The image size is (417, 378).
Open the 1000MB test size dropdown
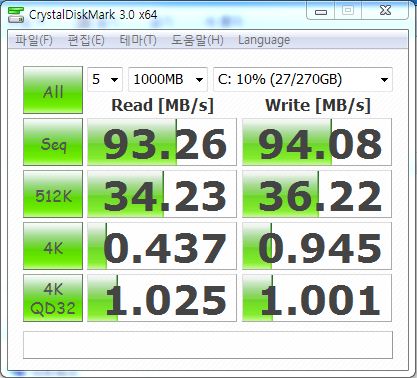tap(168, 79)
